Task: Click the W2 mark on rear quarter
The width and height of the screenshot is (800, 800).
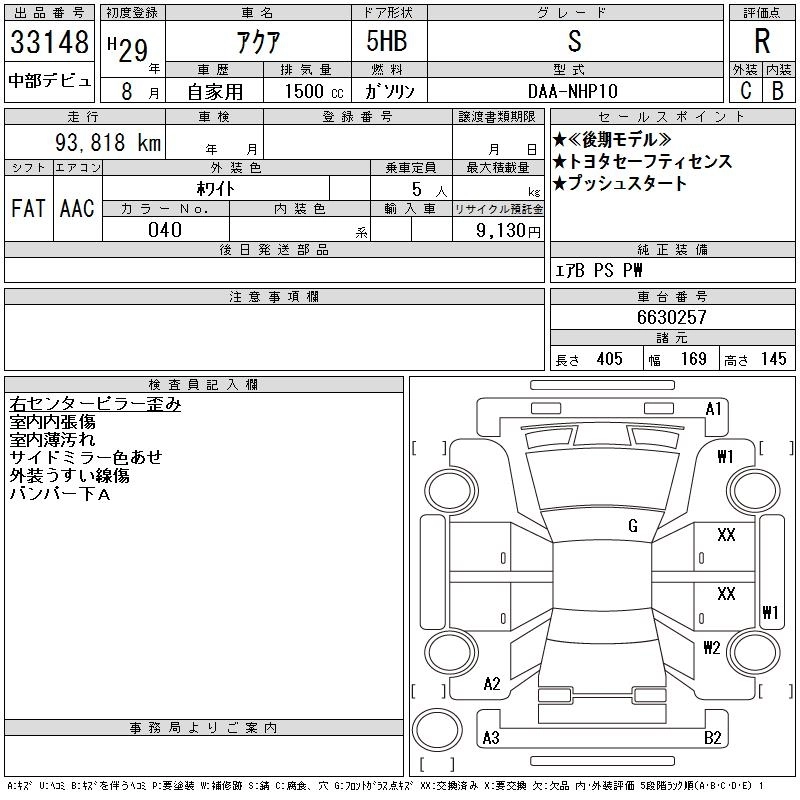Action: 712,647
